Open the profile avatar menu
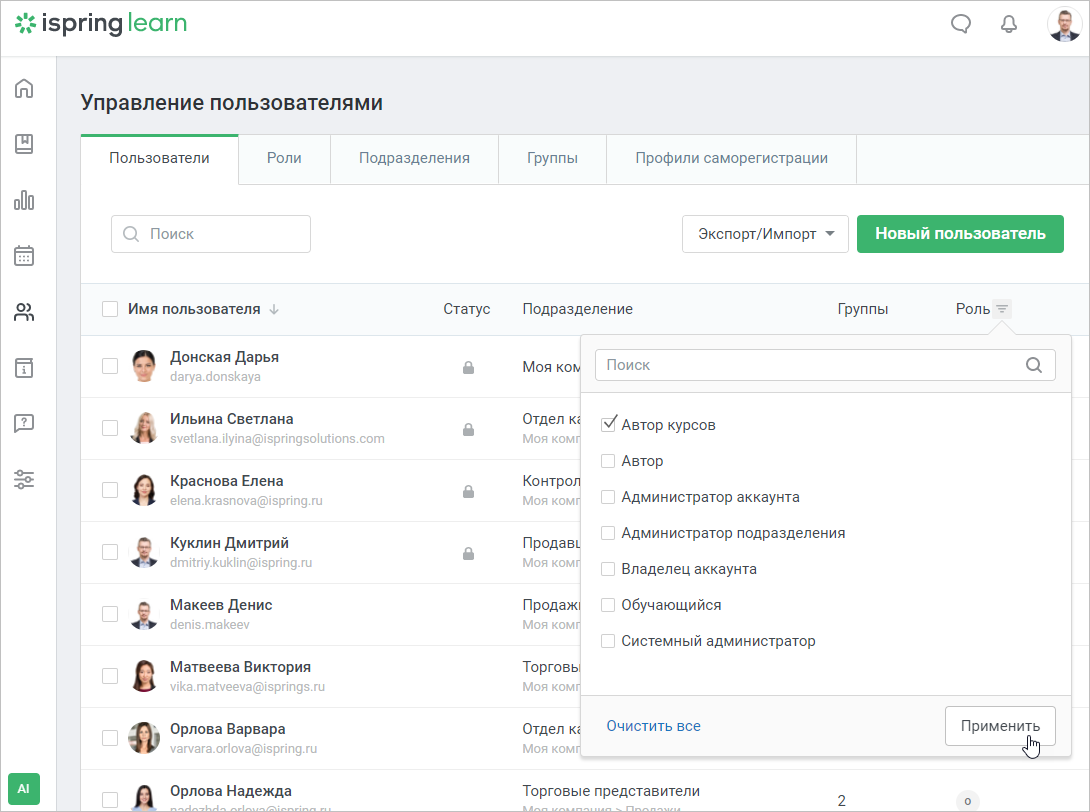The width and height of the screenshot is (1090, 812). pyautogui.click(x=1064, y=24)
